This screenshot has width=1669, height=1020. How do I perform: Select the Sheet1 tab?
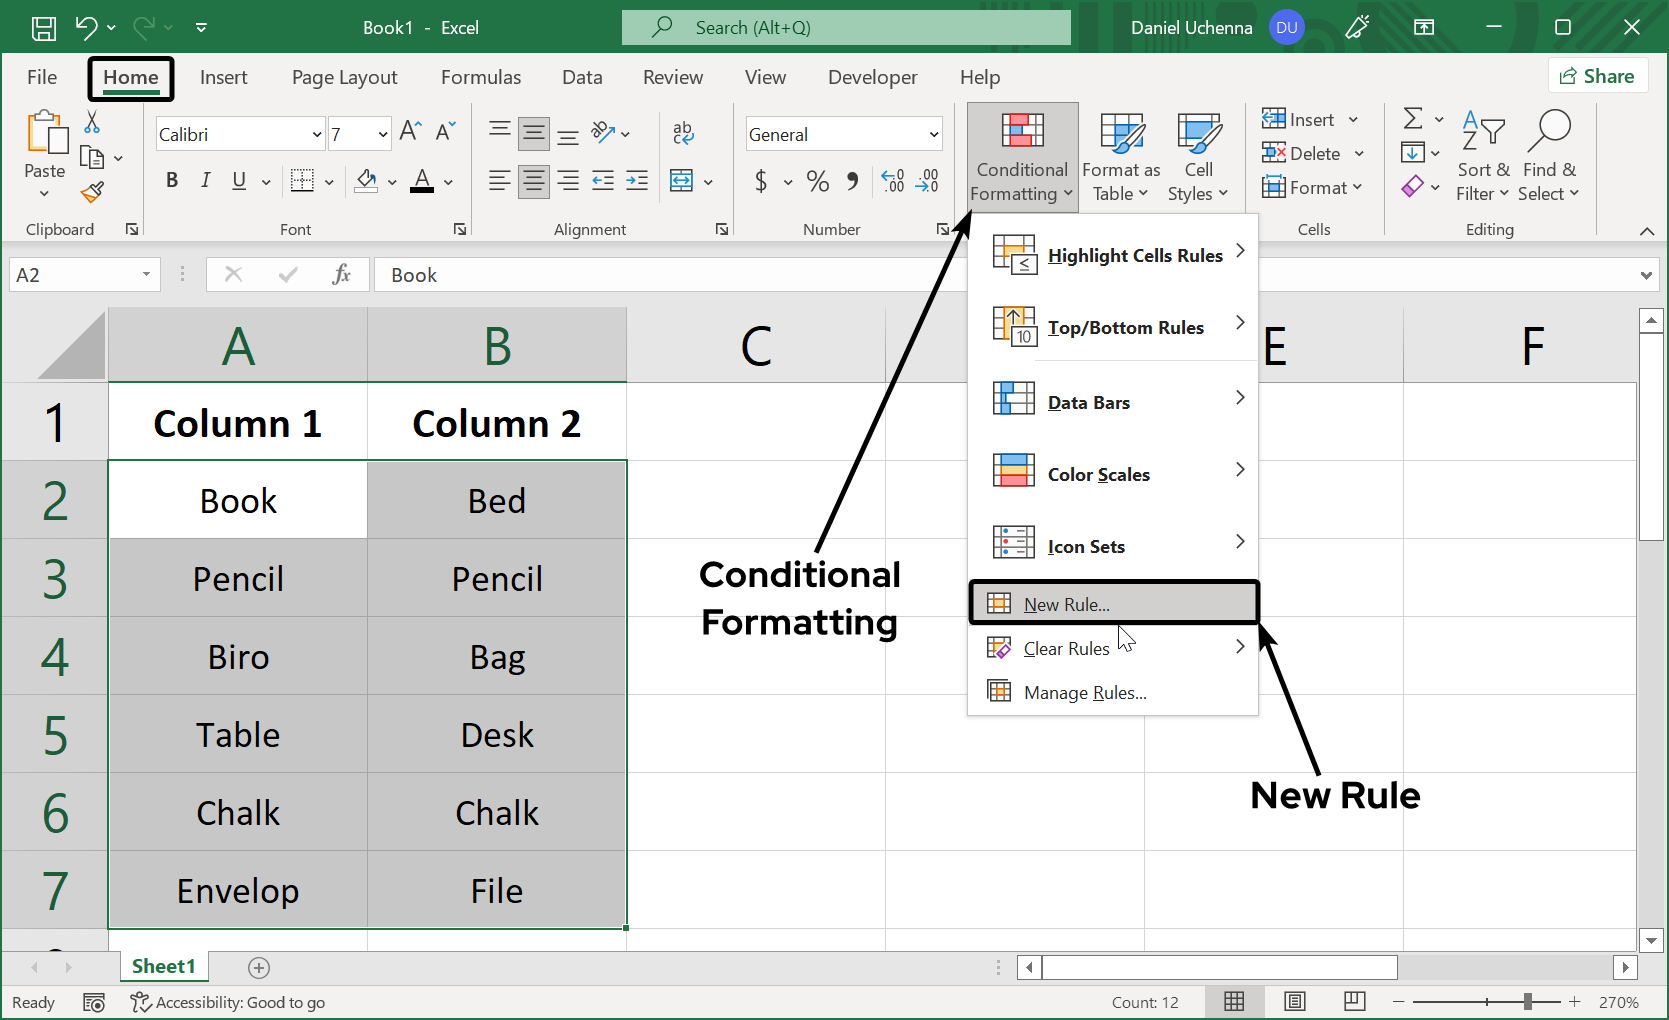163,966
